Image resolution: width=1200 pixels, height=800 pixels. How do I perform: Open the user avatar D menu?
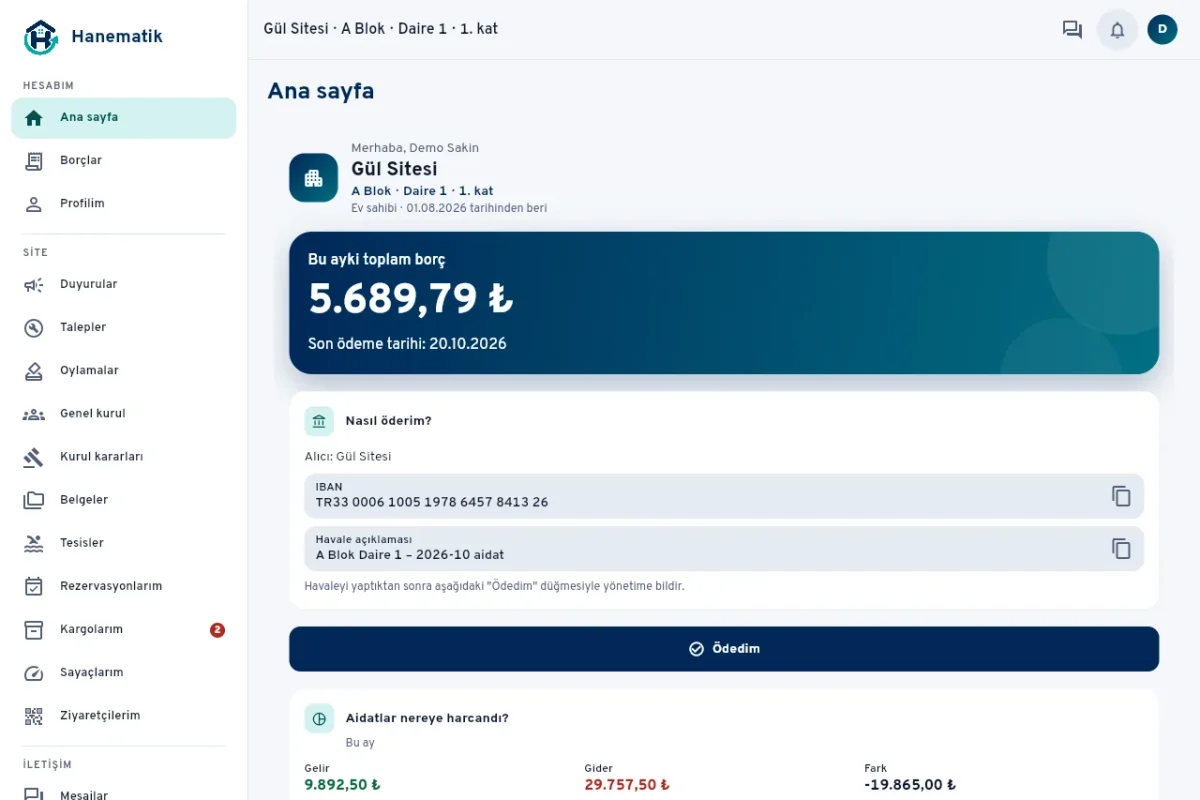pyautogui.click(x=1162, y=29)
